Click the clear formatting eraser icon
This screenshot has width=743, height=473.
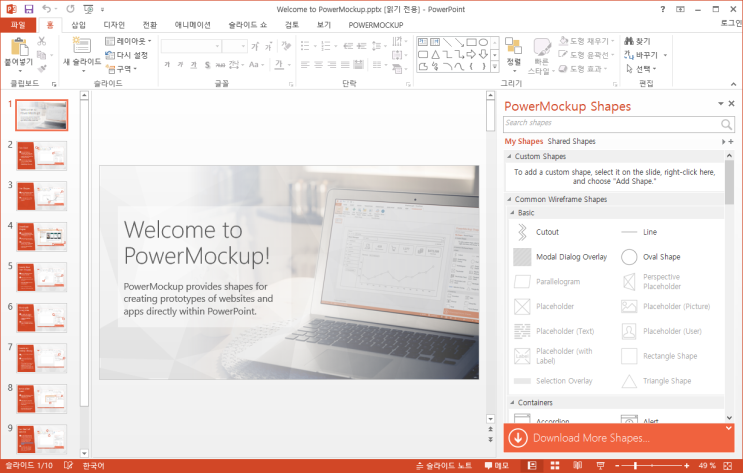coord(286,46)
